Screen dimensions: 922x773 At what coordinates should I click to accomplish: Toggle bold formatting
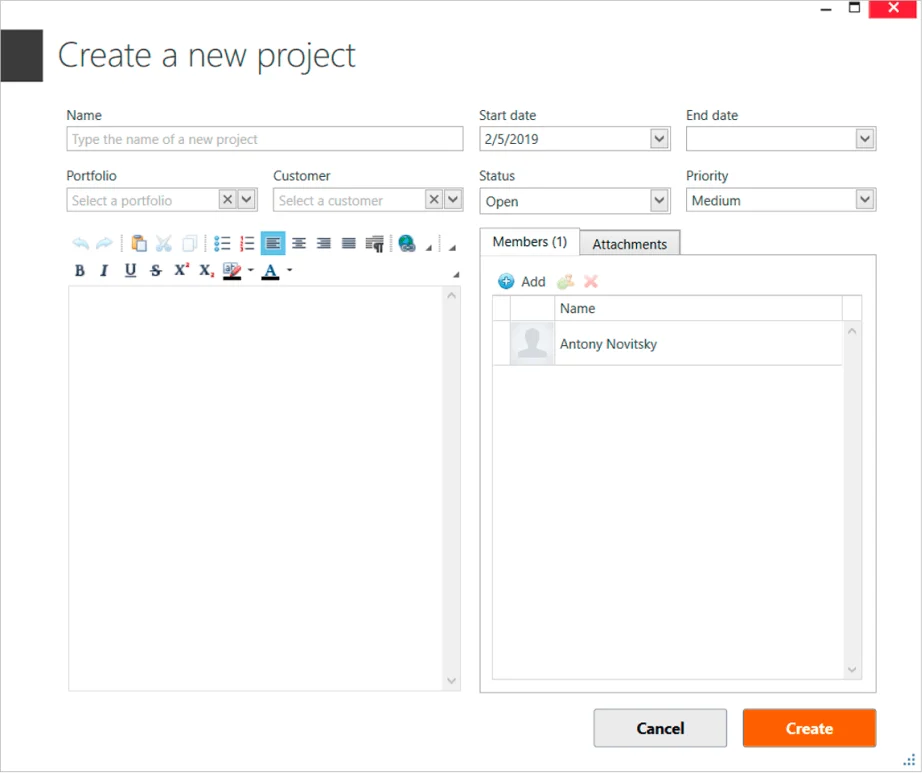(79, 270)
